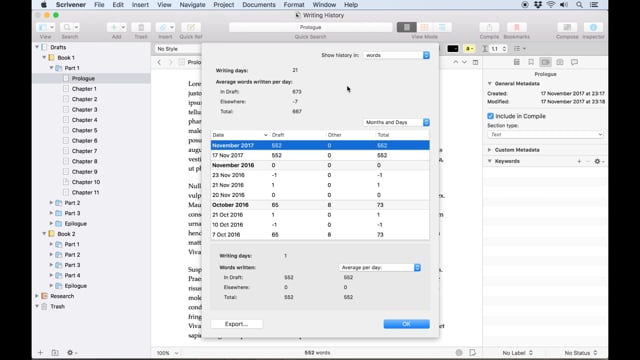
Task: Select October 2016 history row
Action: click(320, 205)
